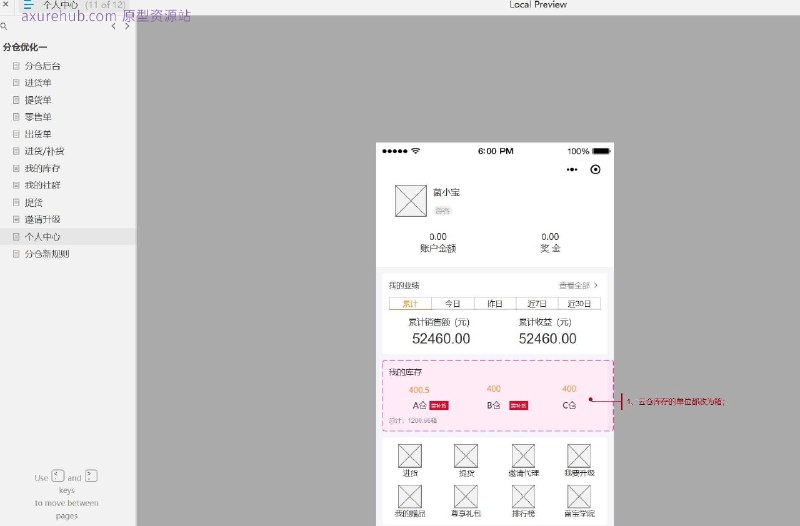Click the 邀请代理 placeholder icon
The image size is (800, 526).
click(x=523, y=456)
